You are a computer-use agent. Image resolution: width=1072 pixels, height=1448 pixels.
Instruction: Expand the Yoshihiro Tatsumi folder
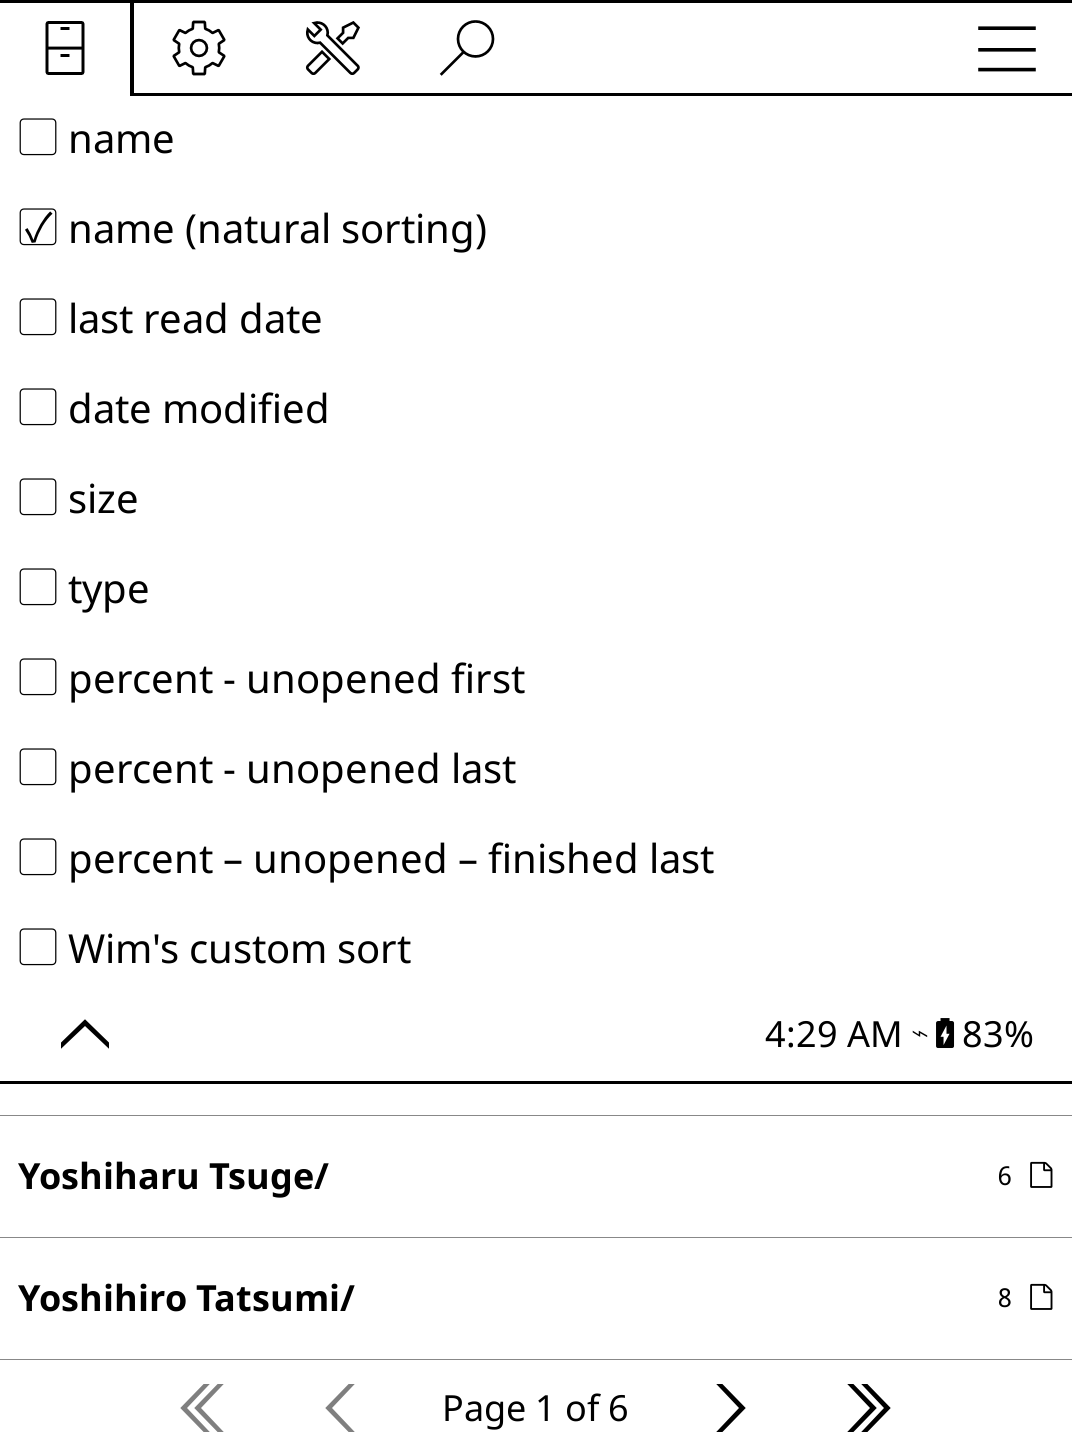186,1298
